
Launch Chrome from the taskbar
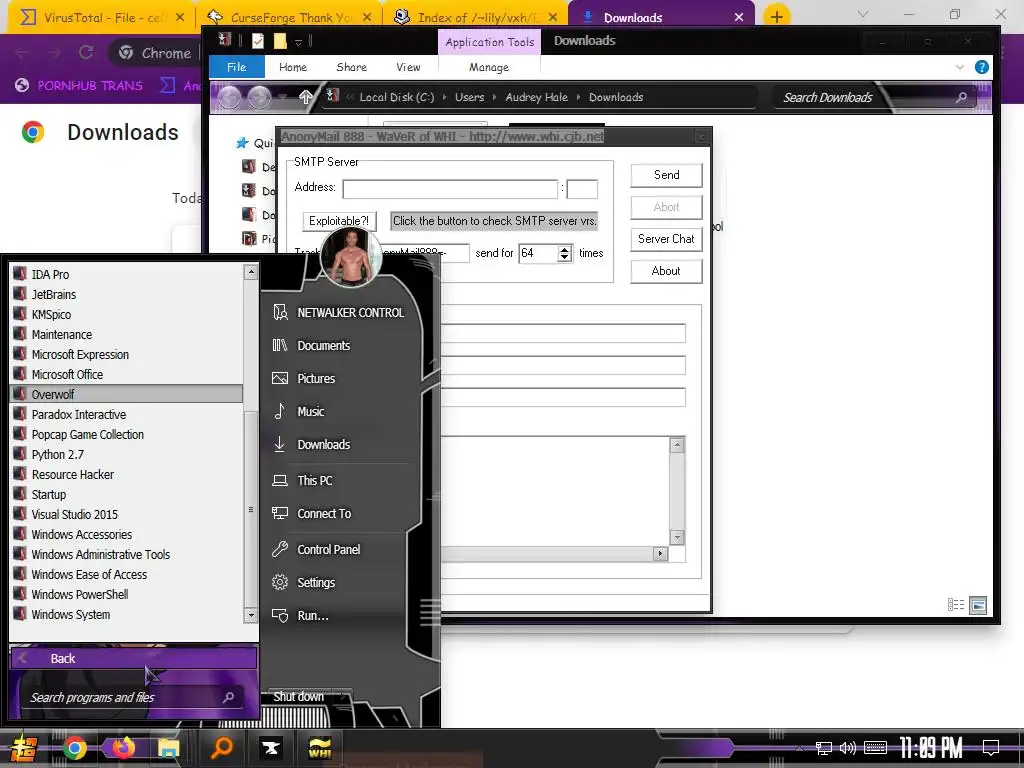(x=74, y=748)
